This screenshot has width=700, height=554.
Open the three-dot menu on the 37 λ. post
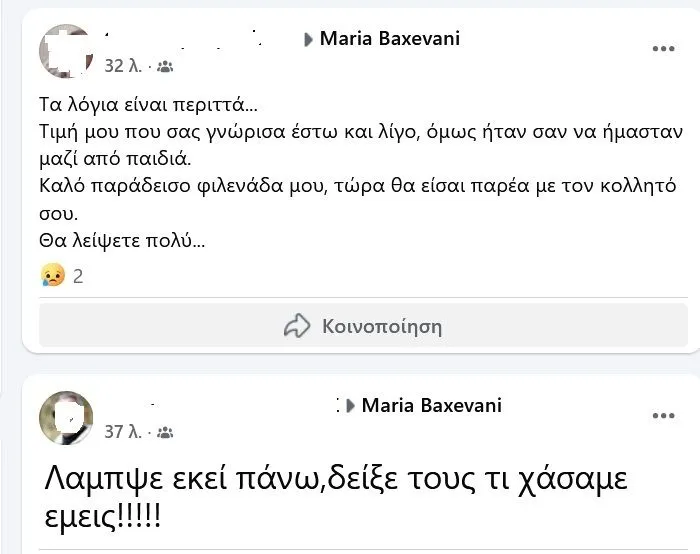(x=663, y=415)
